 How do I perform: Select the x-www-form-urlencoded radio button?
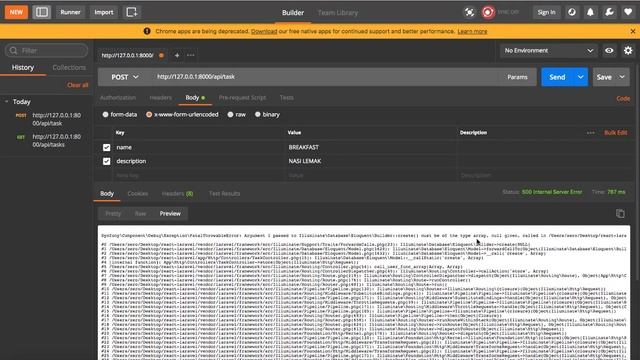pyautogui.click(x=149, y=115)
